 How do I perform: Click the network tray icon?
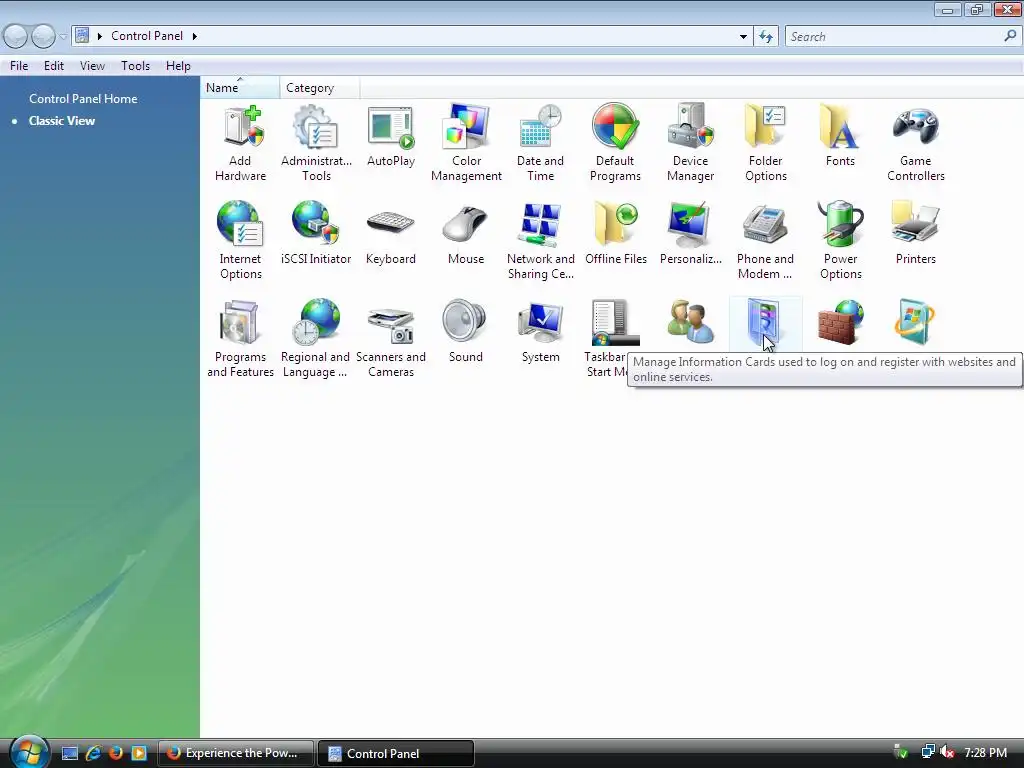pyautogui.click(x=927, y=752)
